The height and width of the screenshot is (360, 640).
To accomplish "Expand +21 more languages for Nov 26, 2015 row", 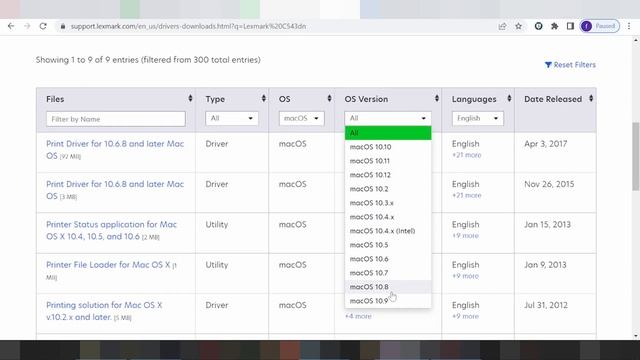I will 467,196.
